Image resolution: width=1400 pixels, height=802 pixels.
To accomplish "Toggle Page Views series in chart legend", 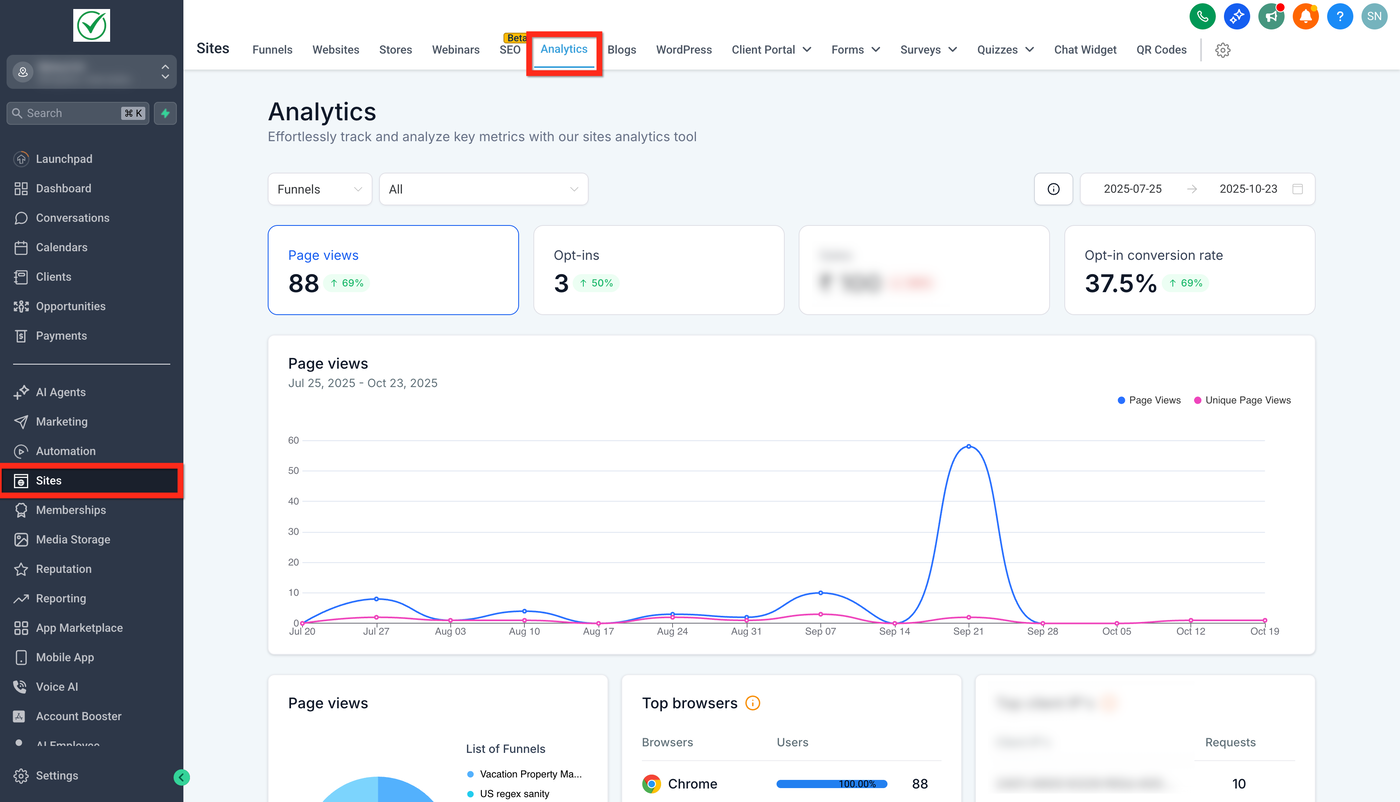I will (1148, 400).
